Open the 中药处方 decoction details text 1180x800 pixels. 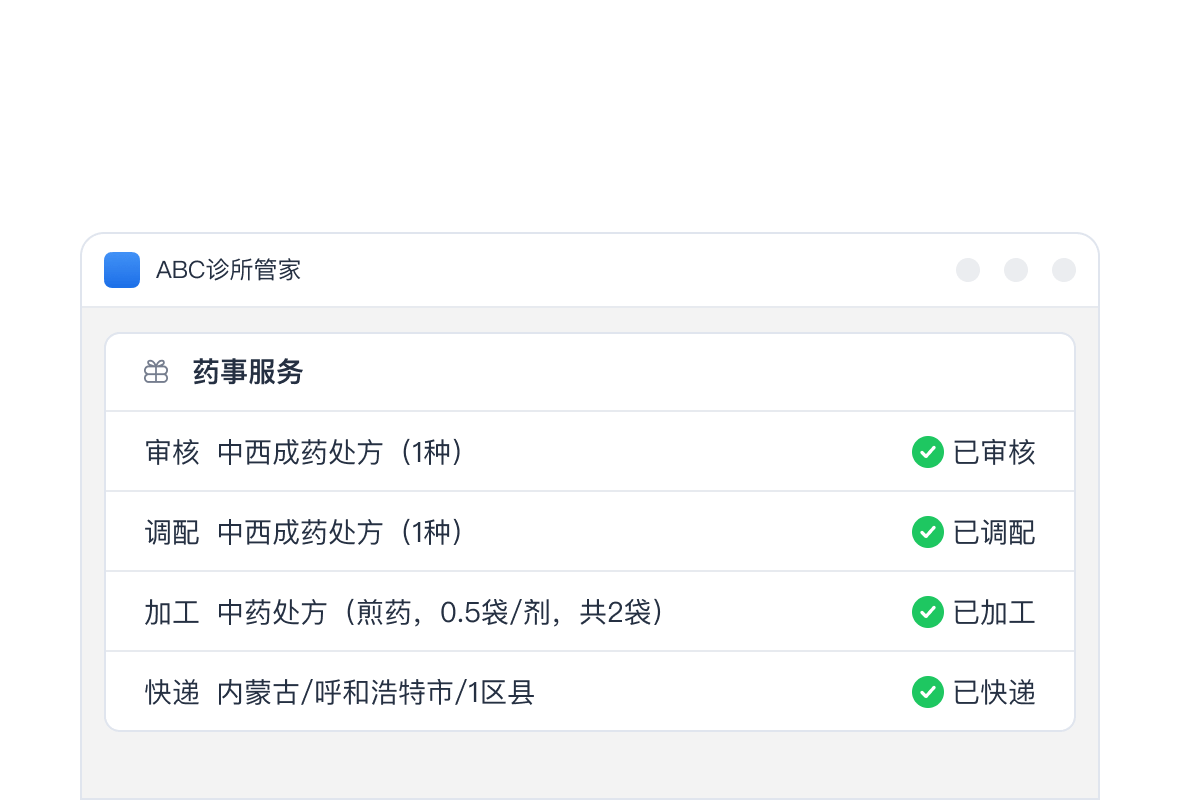pos(441,613)
